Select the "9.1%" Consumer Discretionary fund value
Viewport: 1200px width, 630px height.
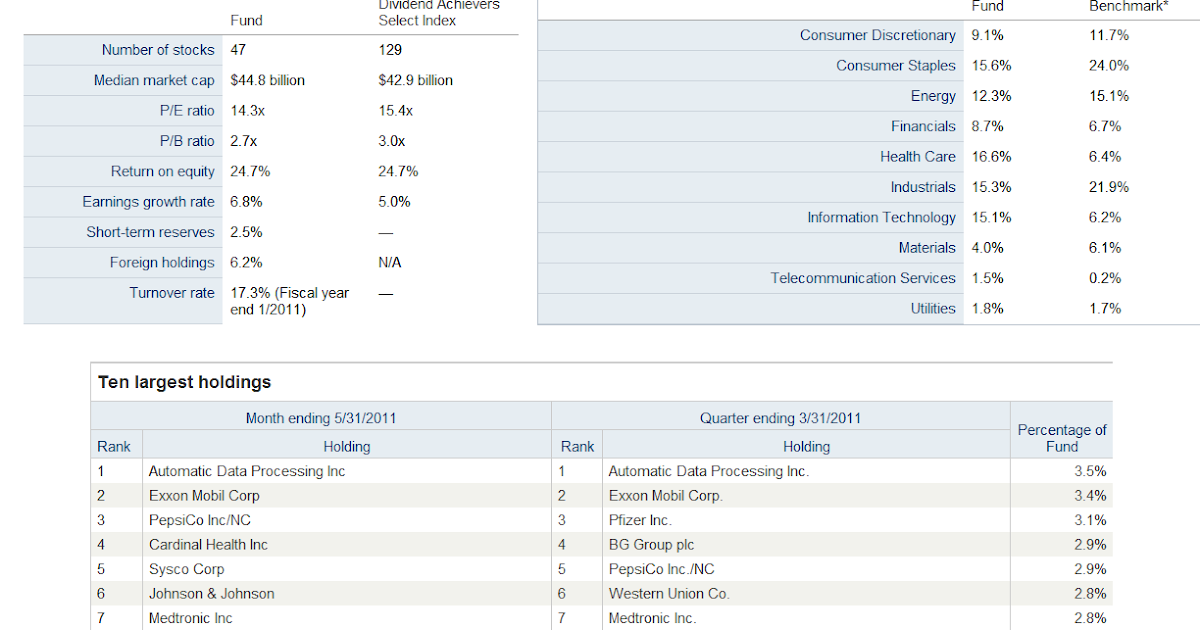coord(987,35)
